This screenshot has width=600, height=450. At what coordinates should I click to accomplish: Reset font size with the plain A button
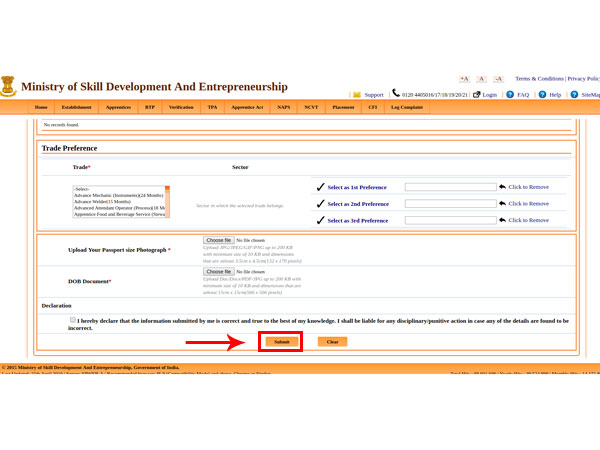(x=481, y=79)
